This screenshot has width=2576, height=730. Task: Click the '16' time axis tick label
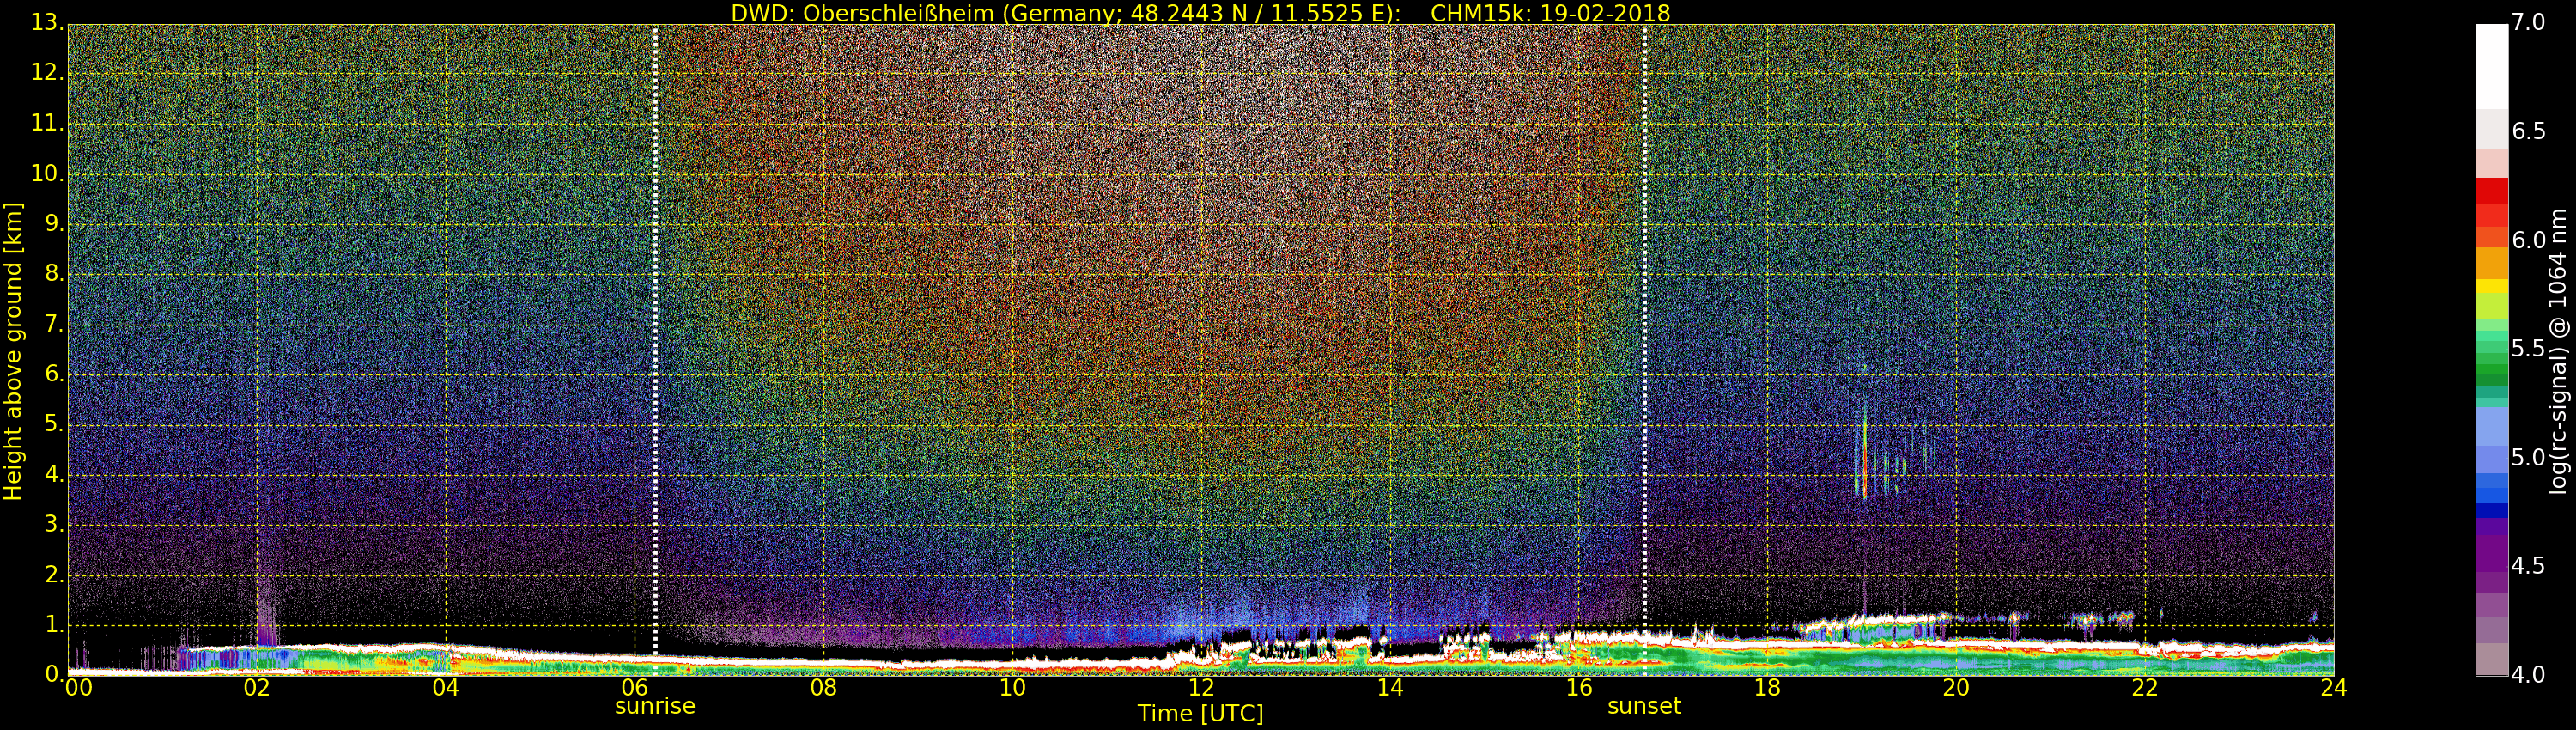click(x=1579, y=688)
